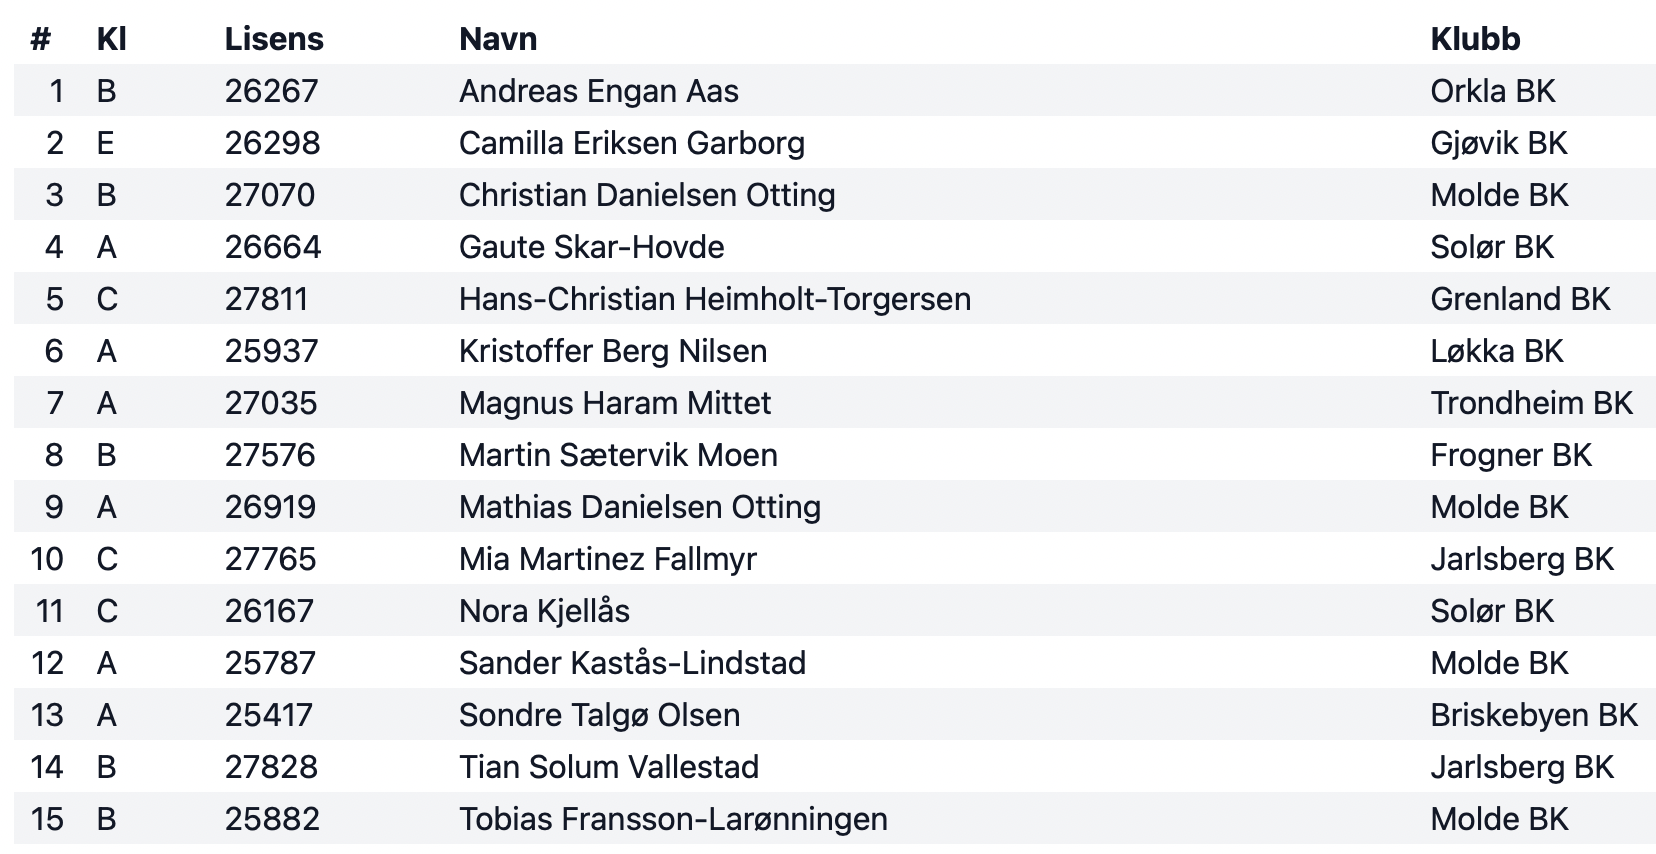Image resolution: width=1656 pixels, height=854 pixels.
Task: Click Mathias Danielsen Otting's name
Action: [x=640, y=507]
